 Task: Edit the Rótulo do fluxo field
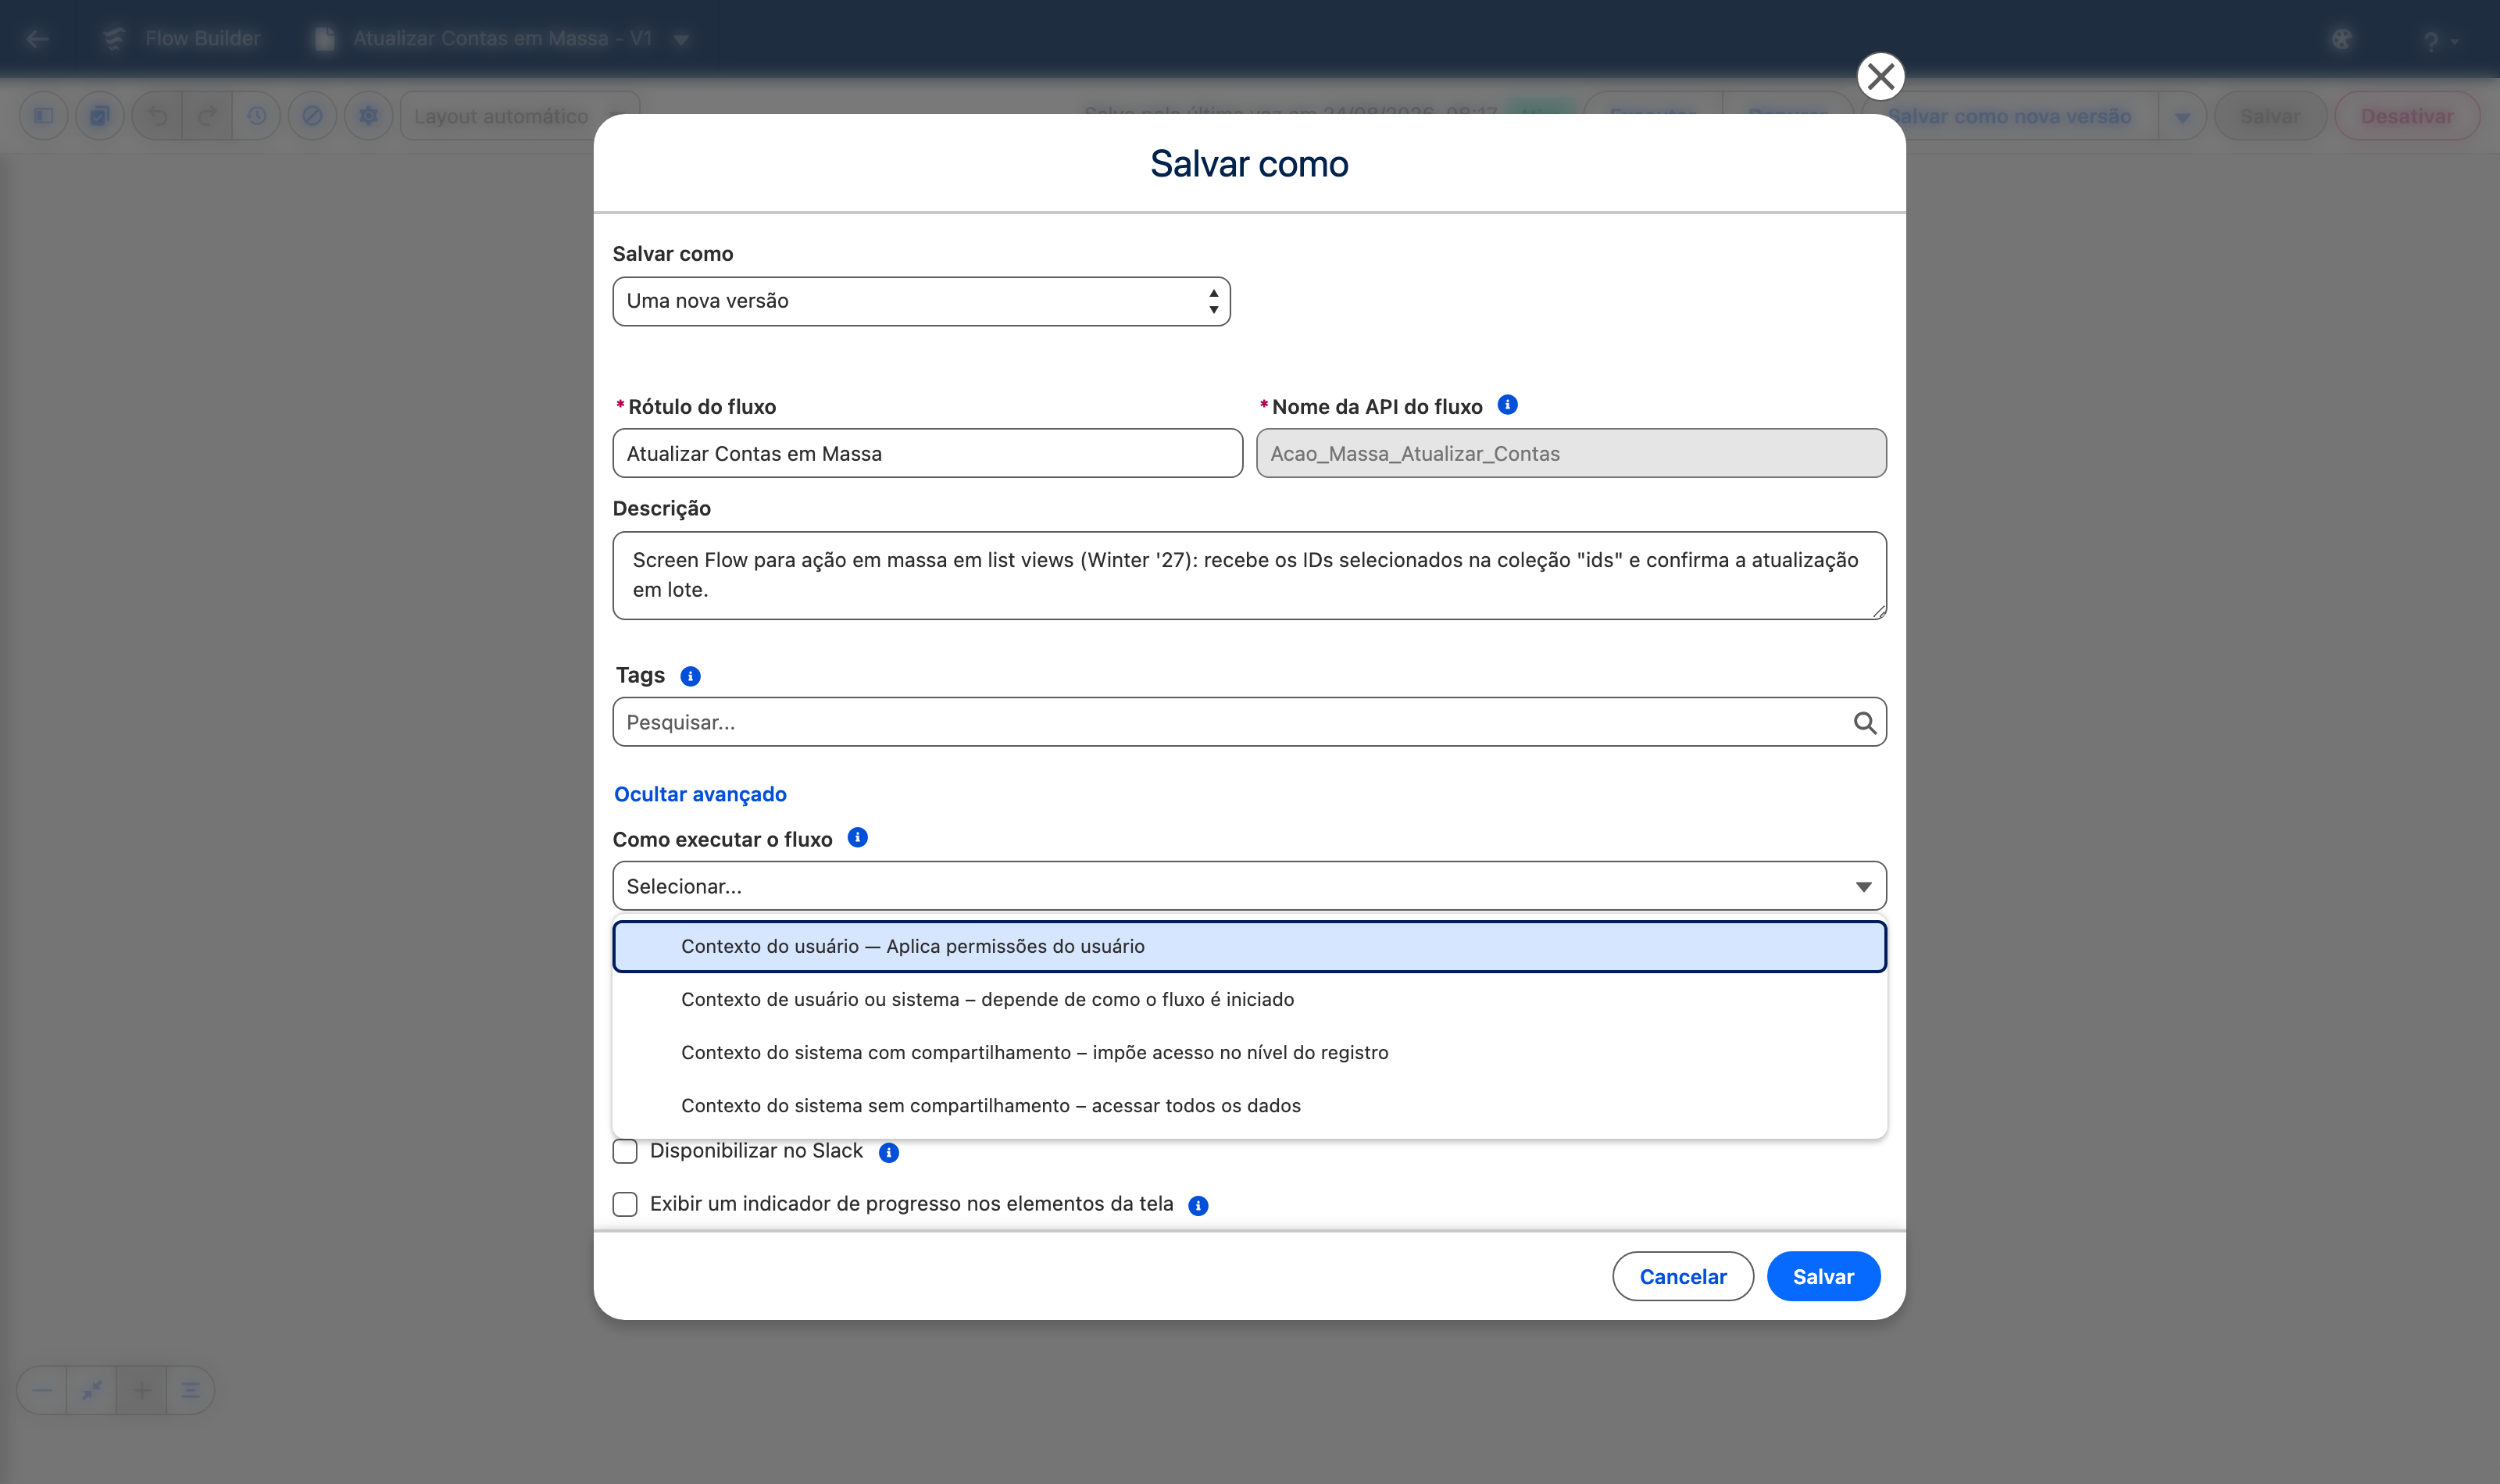927,453
